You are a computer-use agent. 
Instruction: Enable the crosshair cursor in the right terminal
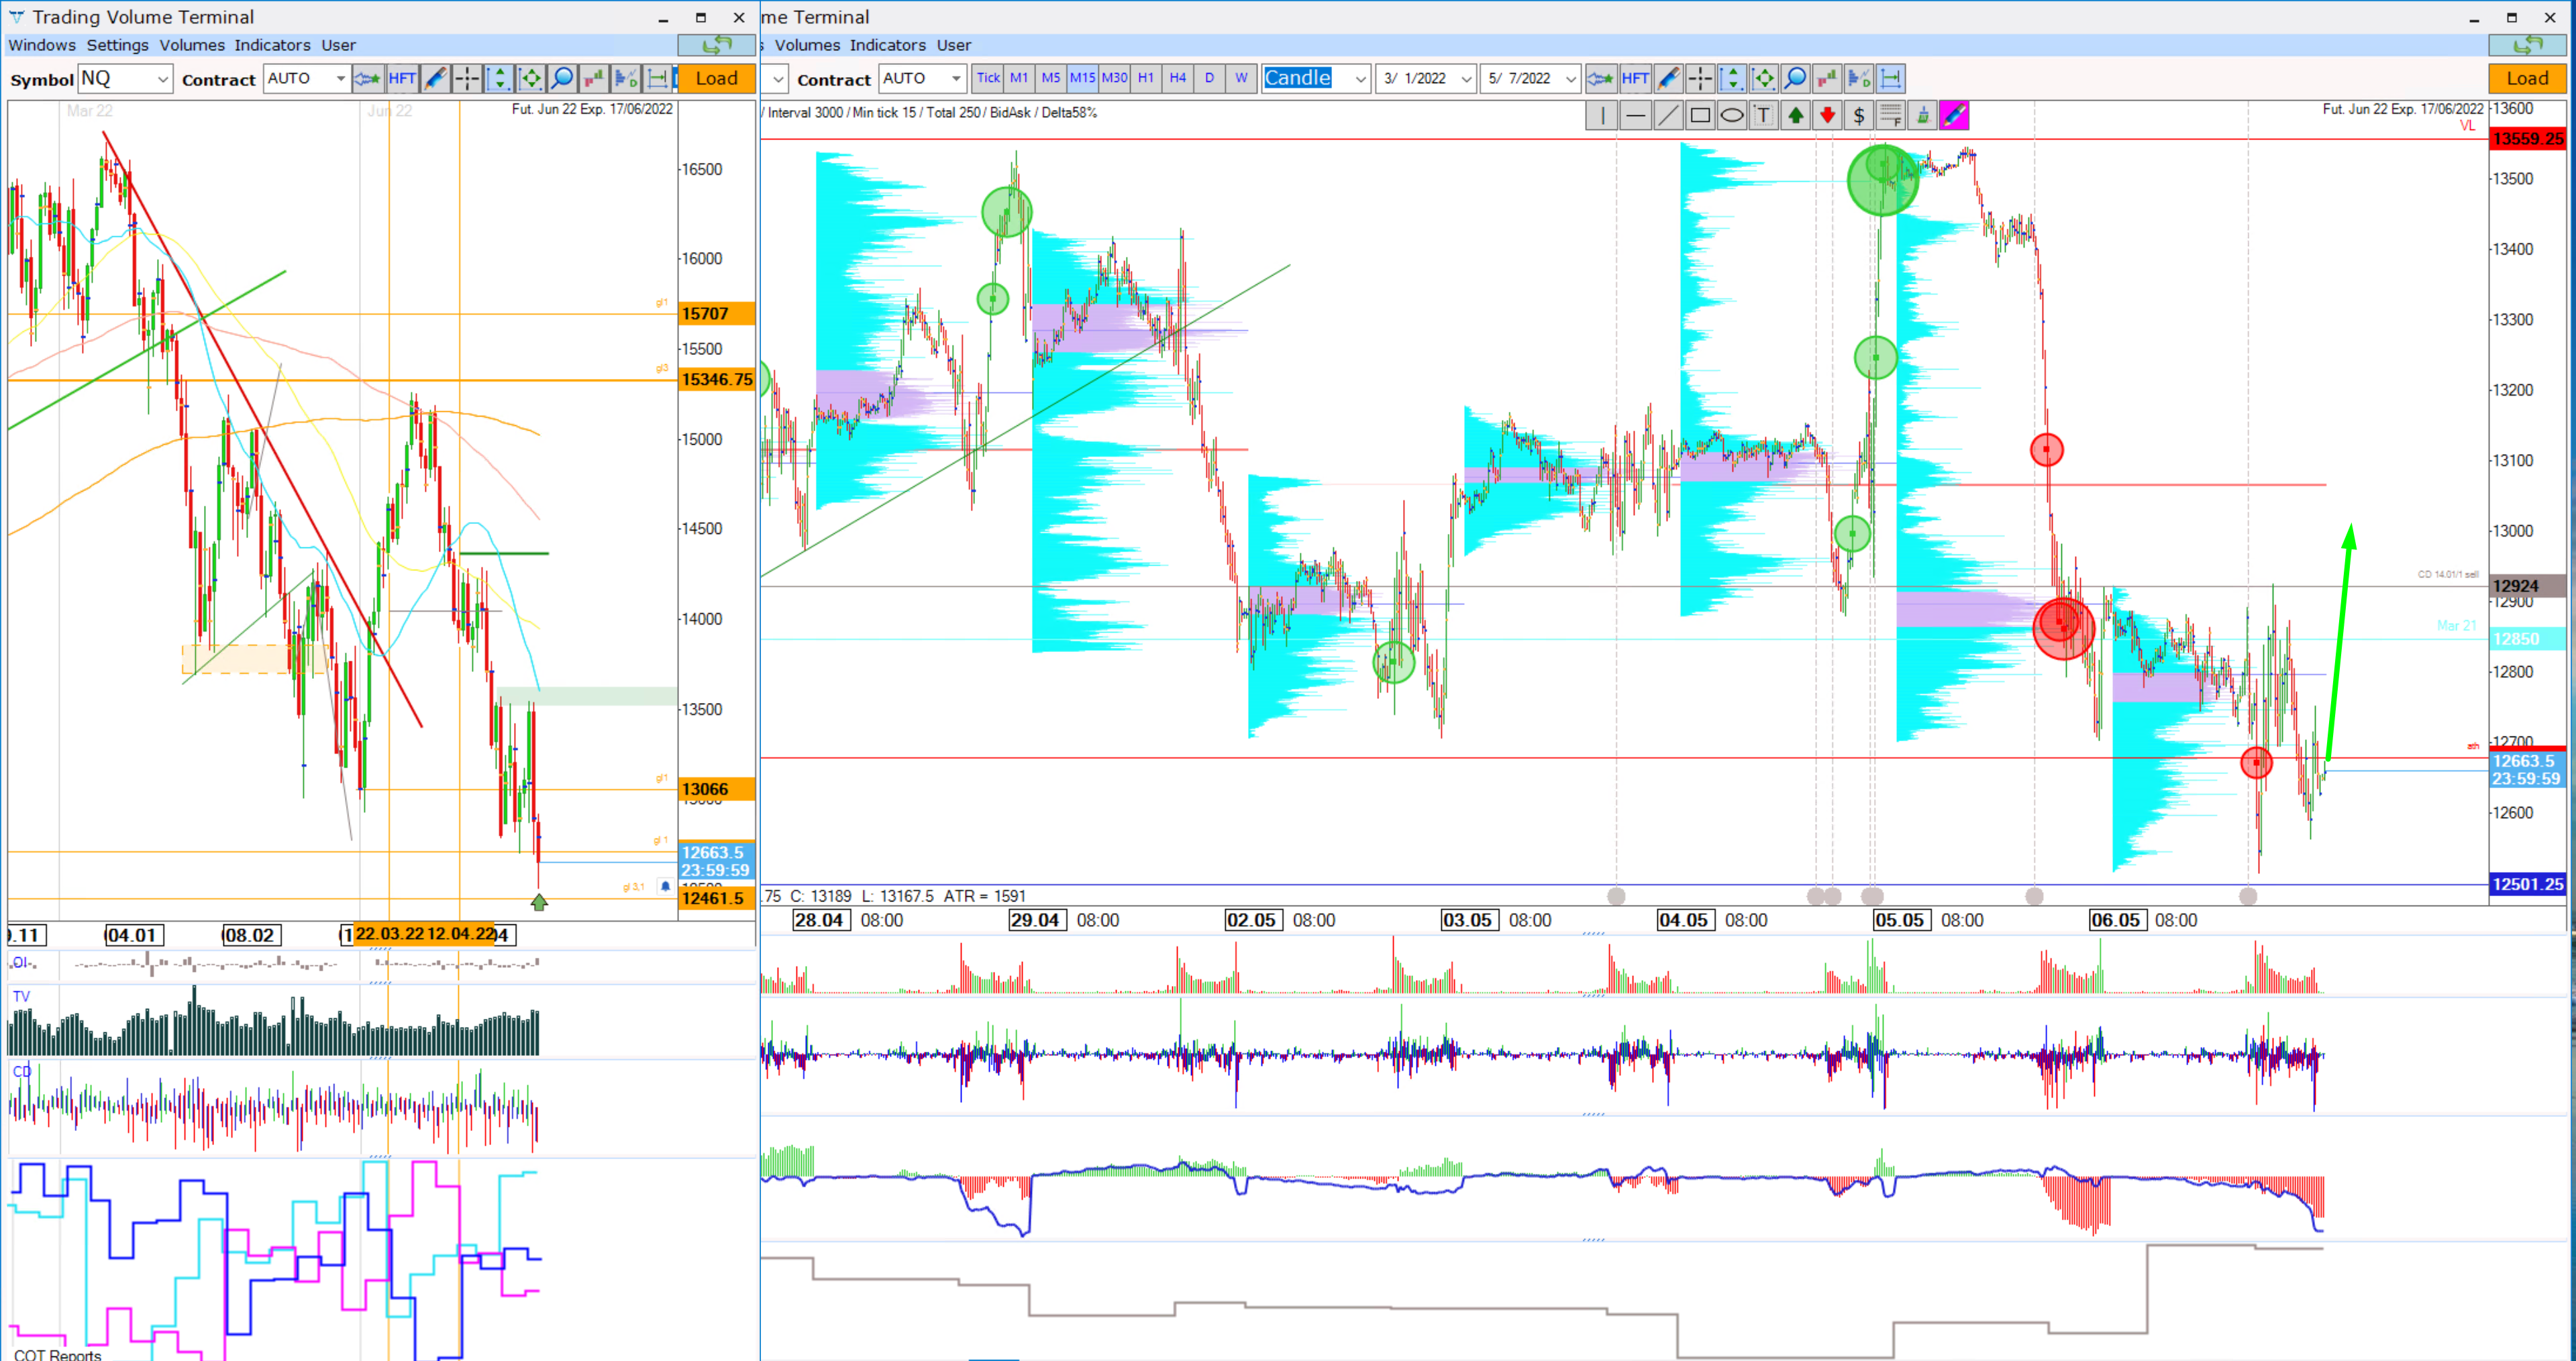tap(1700, 78)
